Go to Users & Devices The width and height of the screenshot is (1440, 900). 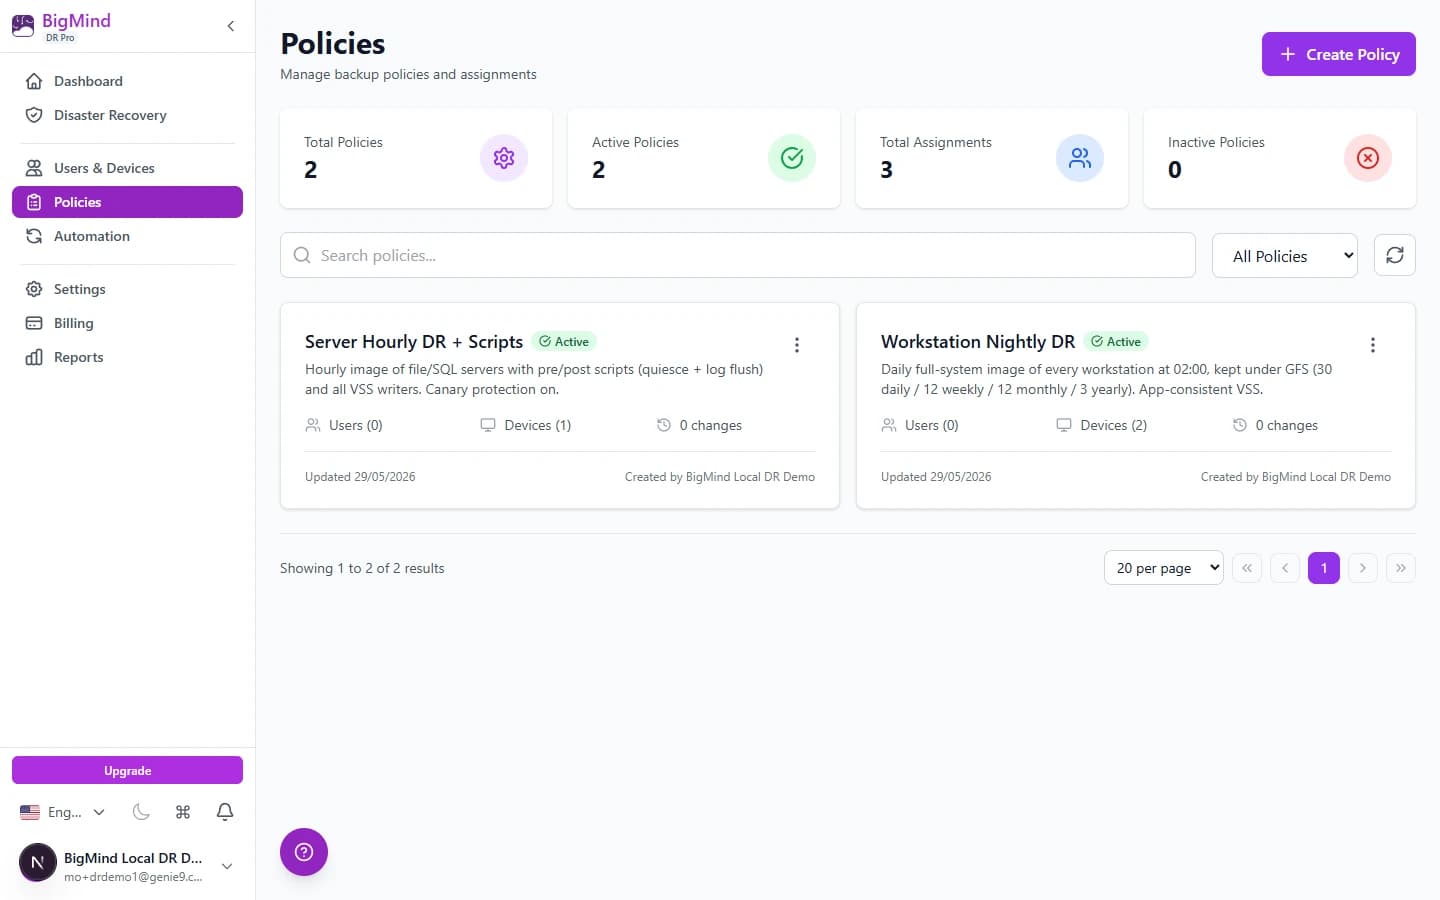click(x=127, y=168)
